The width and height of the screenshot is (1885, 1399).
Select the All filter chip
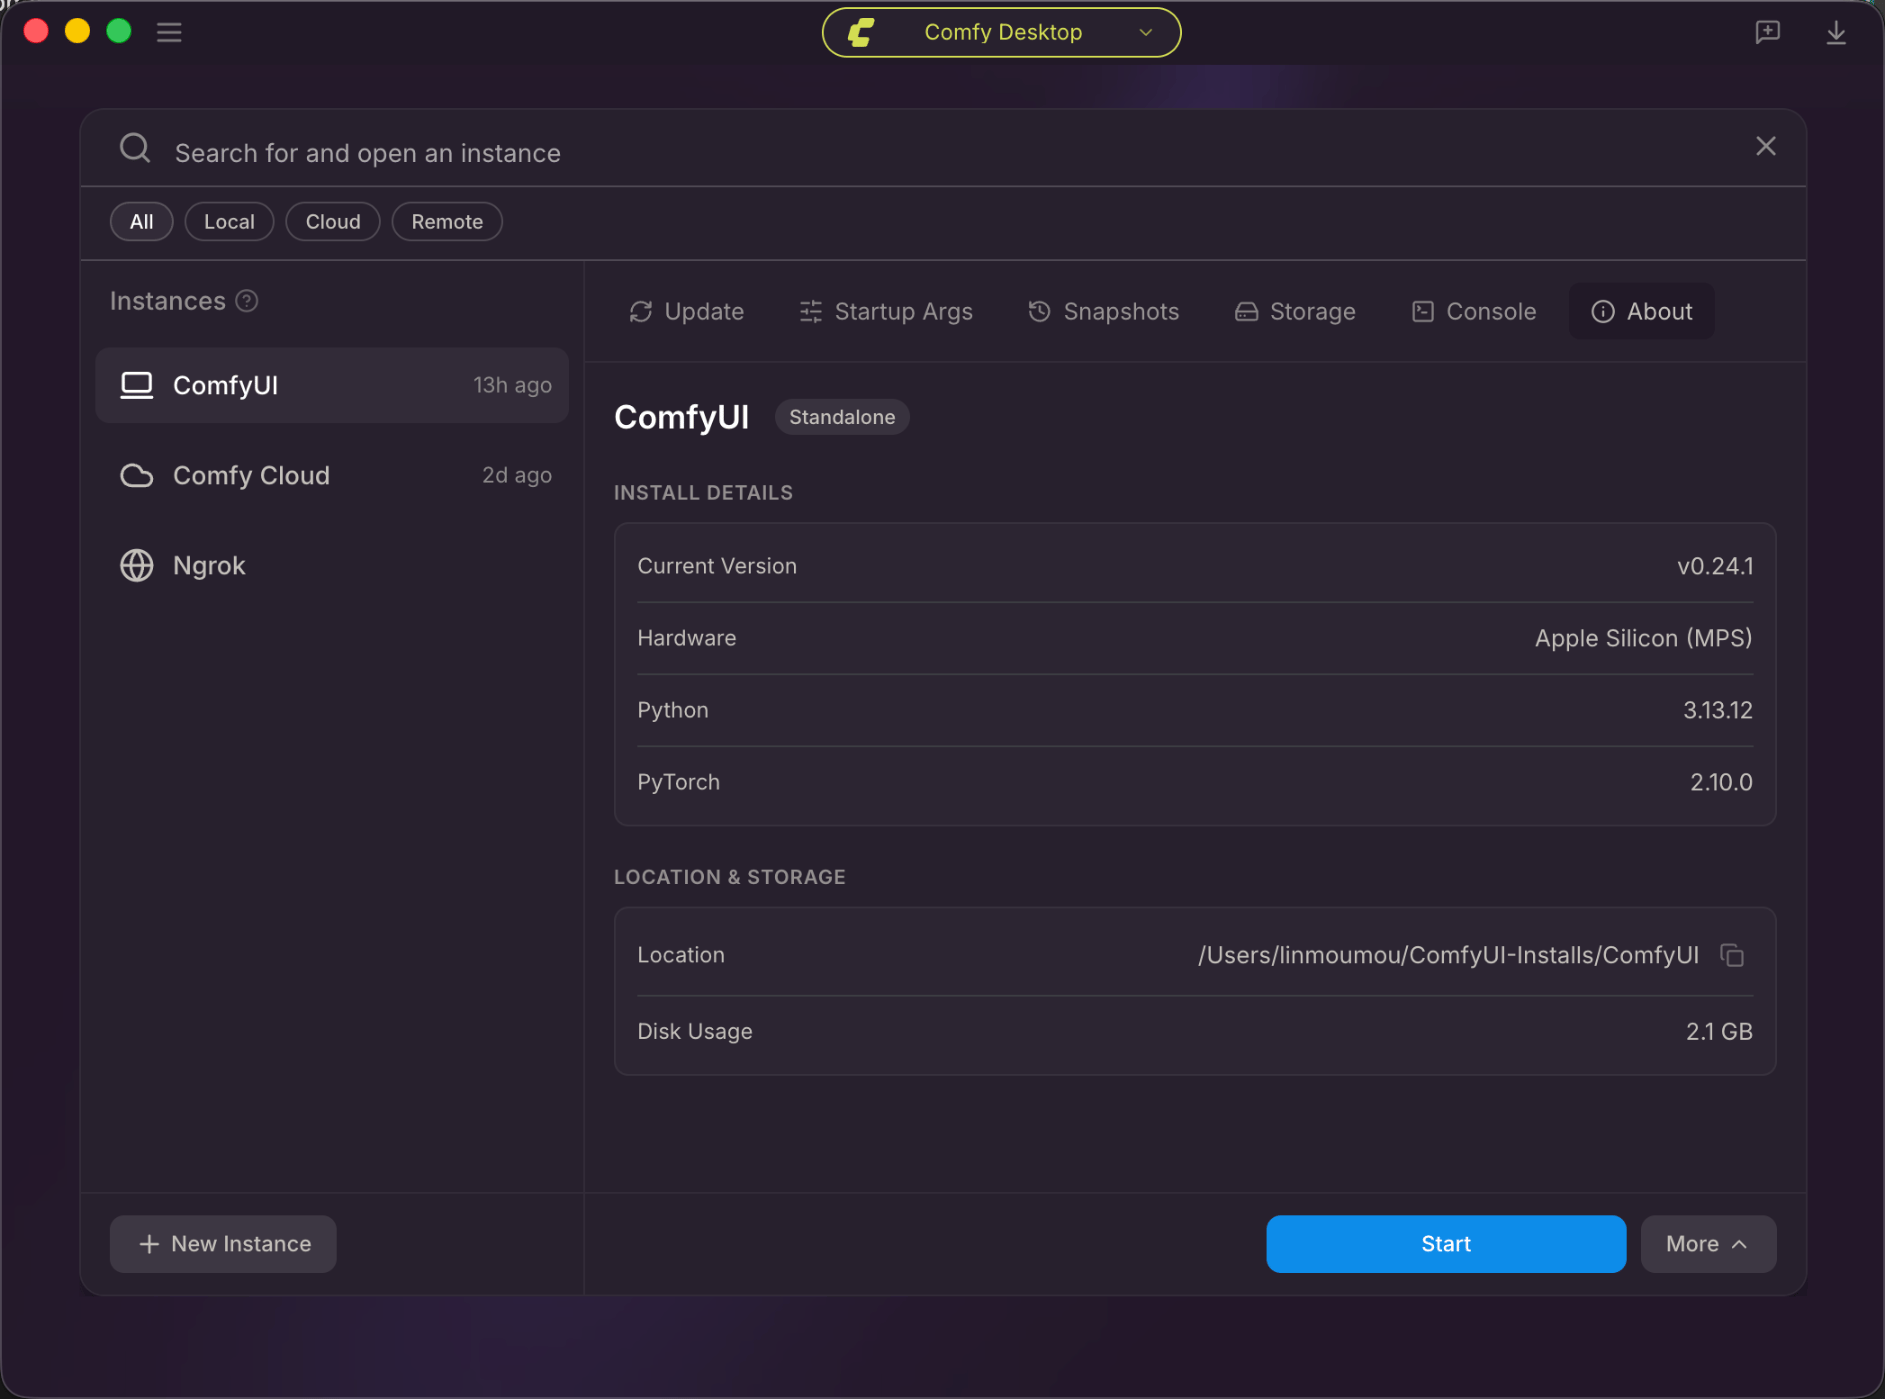(142, 222)
